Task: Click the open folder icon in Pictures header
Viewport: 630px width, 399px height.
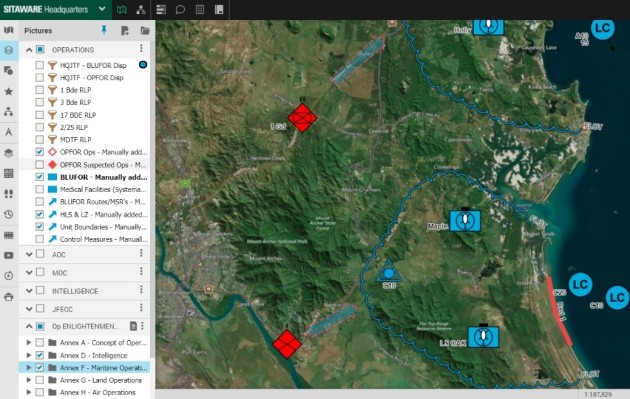Action: pyautogui.click(x=145, y=31)
